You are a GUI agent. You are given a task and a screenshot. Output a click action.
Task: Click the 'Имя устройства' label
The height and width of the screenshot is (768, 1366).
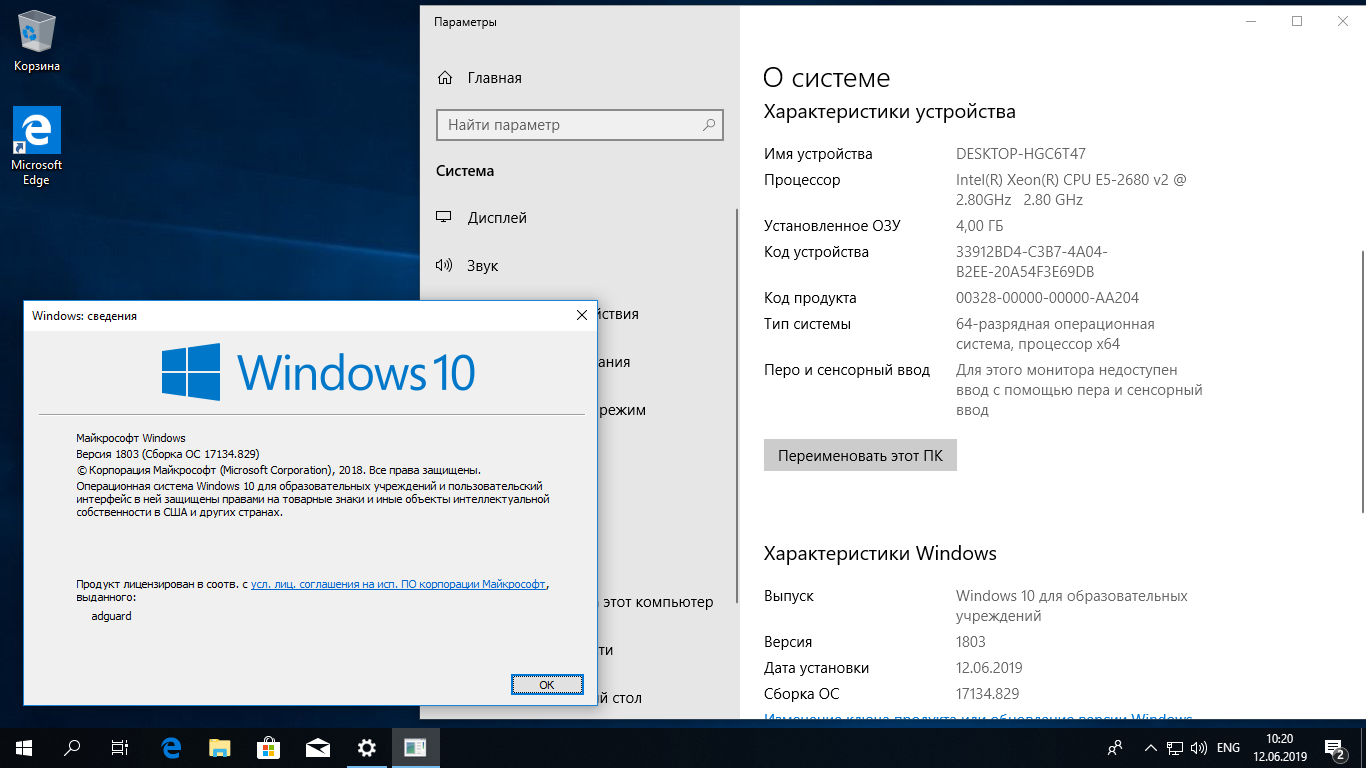tap(818, 154)
